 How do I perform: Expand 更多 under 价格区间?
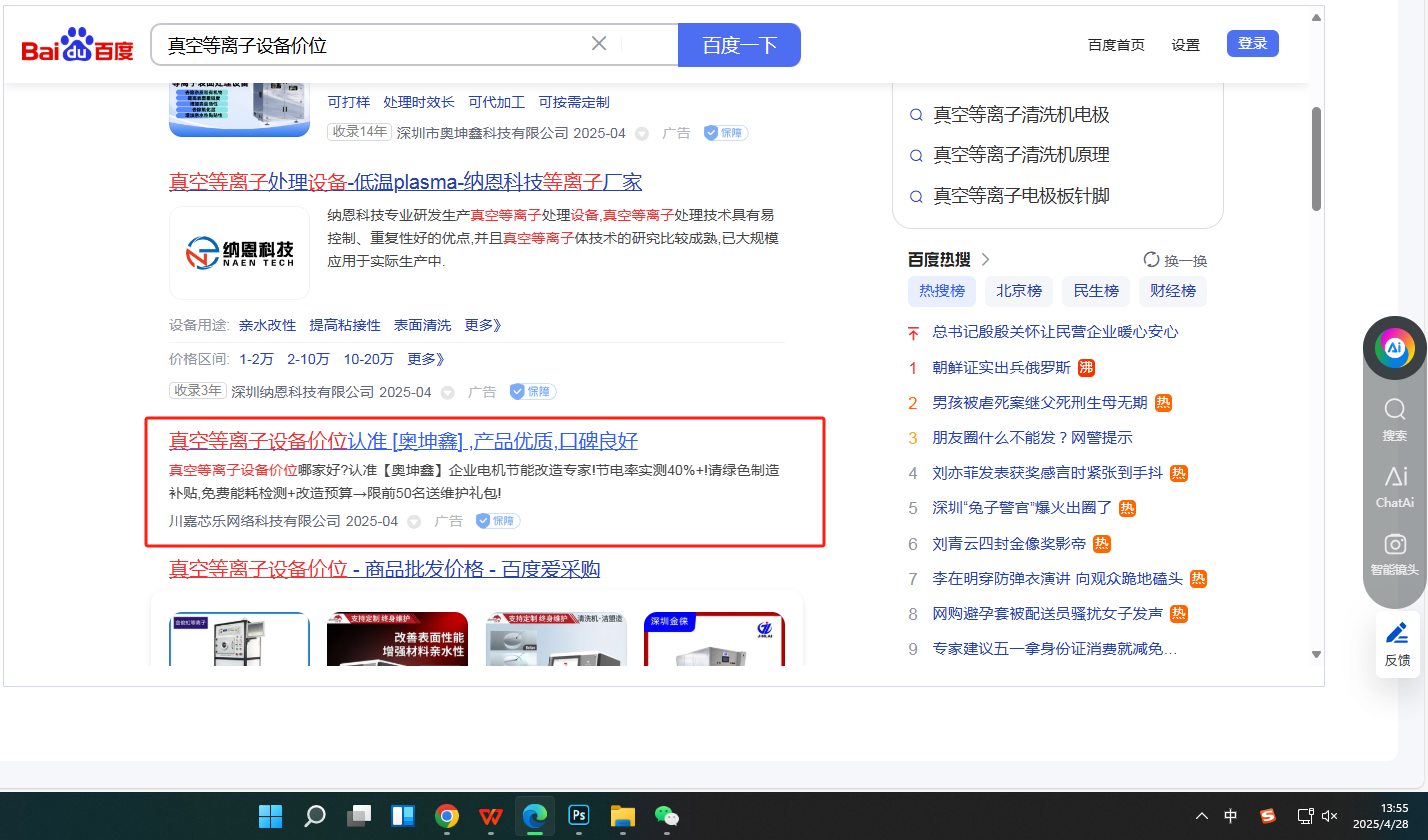[x=426, y=359]
